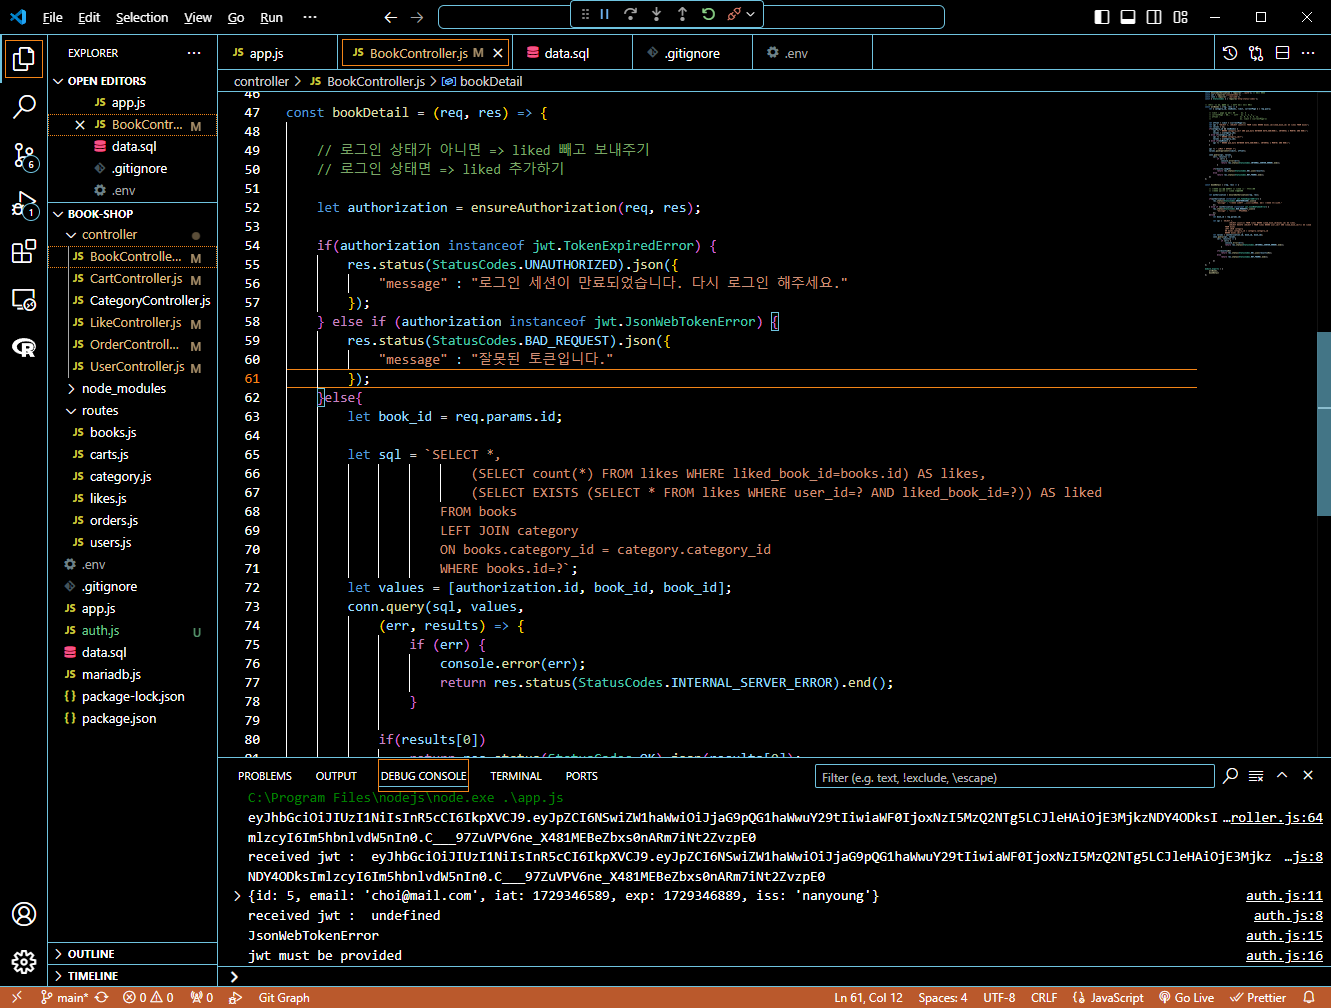
Task: Open the File menu
Action: coord(53,17)
